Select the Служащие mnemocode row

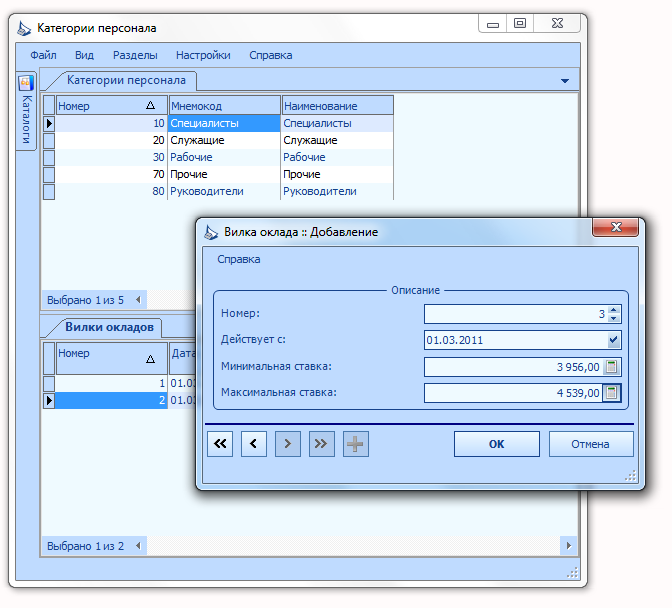pos(224,141)
